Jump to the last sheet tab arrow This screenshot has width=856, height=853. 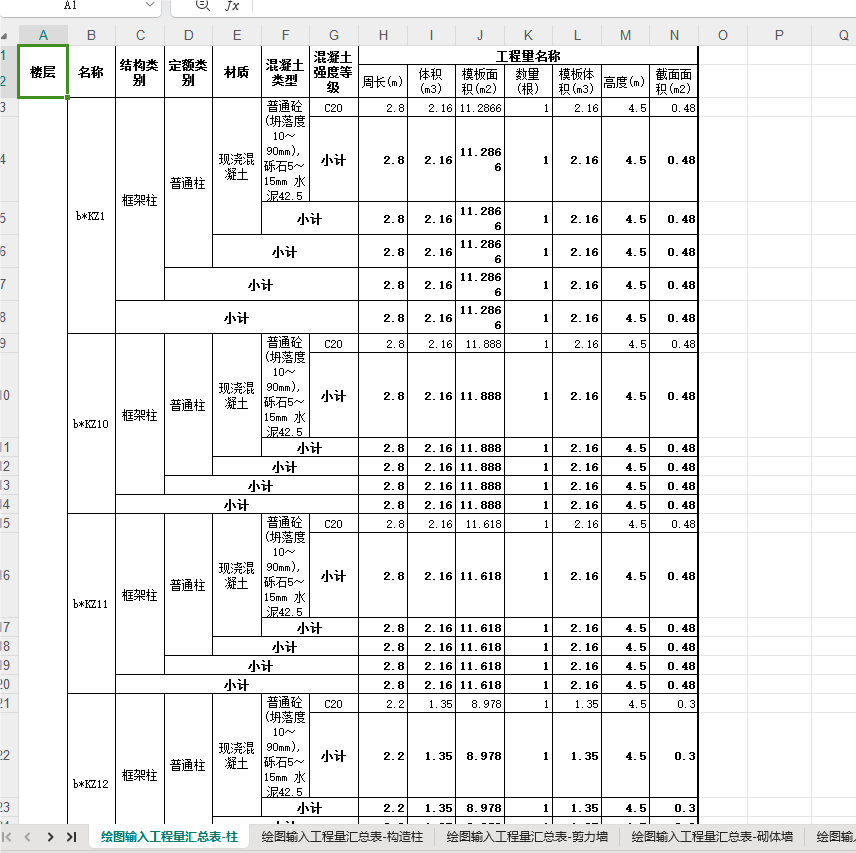(71, 837)
